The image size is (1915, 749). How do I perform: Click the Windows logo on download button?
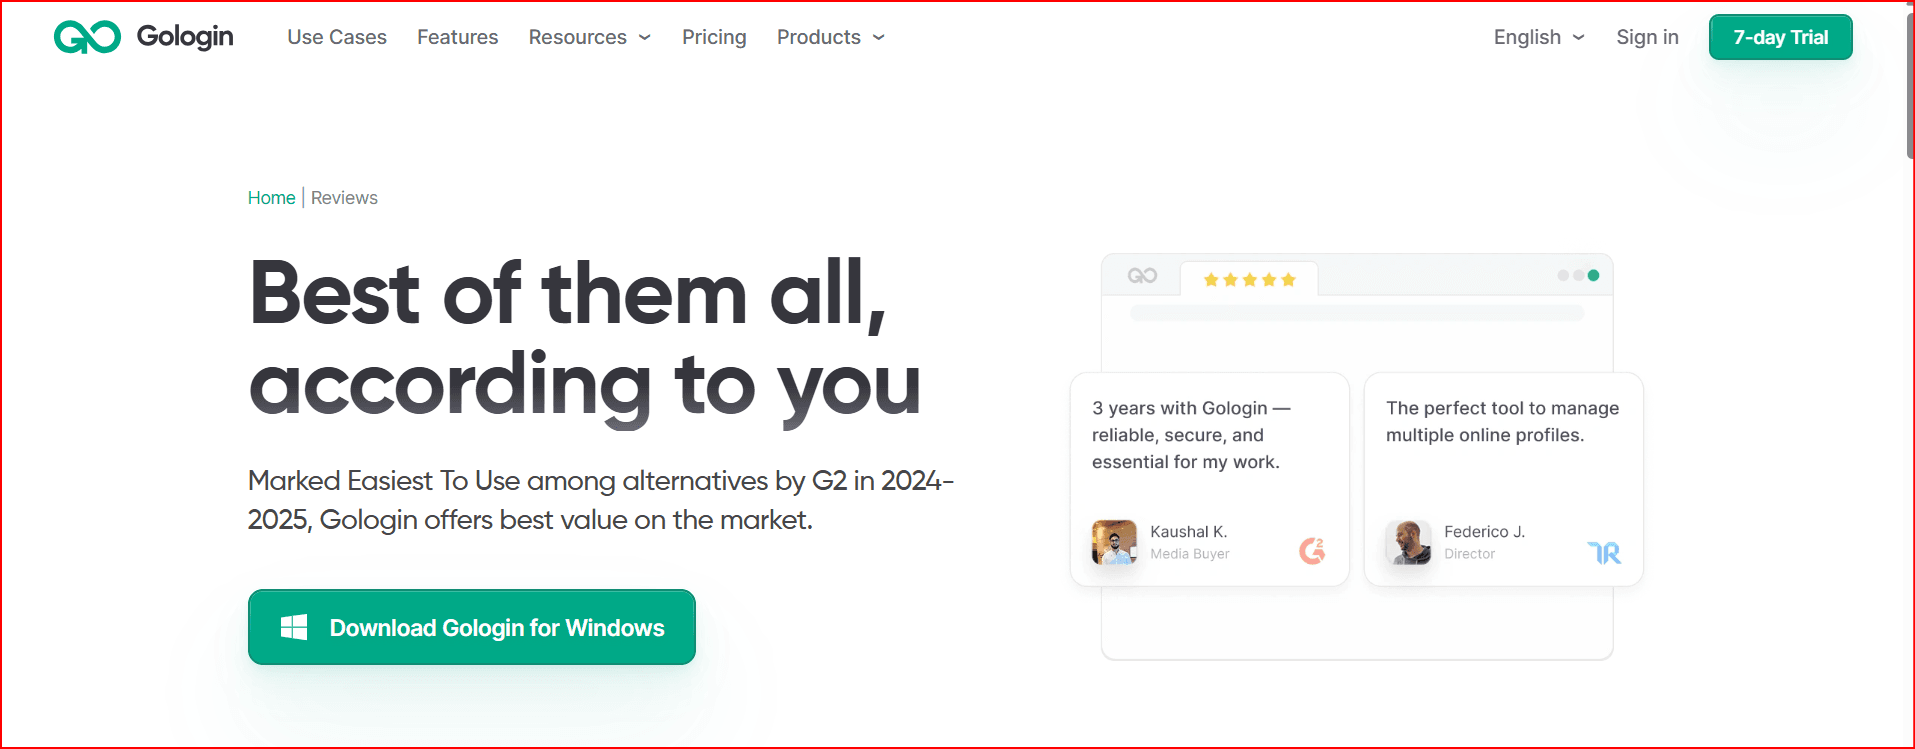(x=294, y=627)
